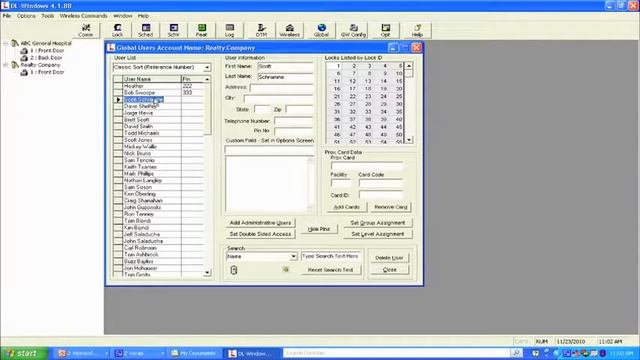Click the First Name input field
The width and height of the screenshot is (640, 360).
(285, 66)
